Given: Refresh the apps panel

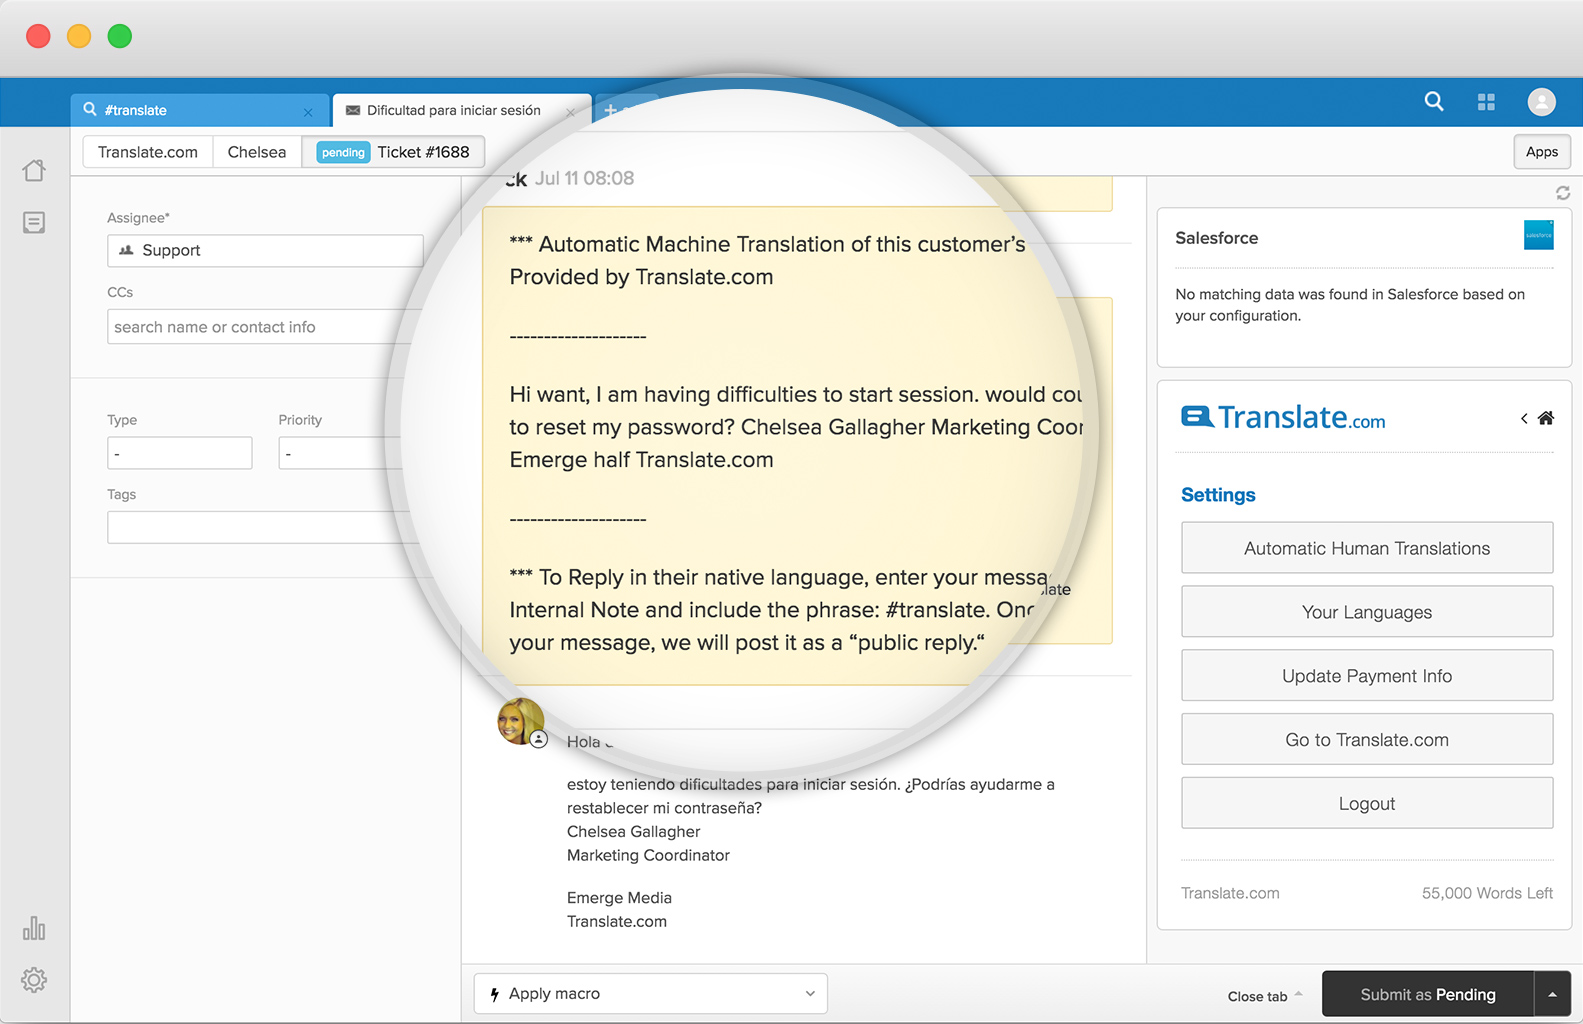Looking at the screenshot, I should [x=1562, y=193].
